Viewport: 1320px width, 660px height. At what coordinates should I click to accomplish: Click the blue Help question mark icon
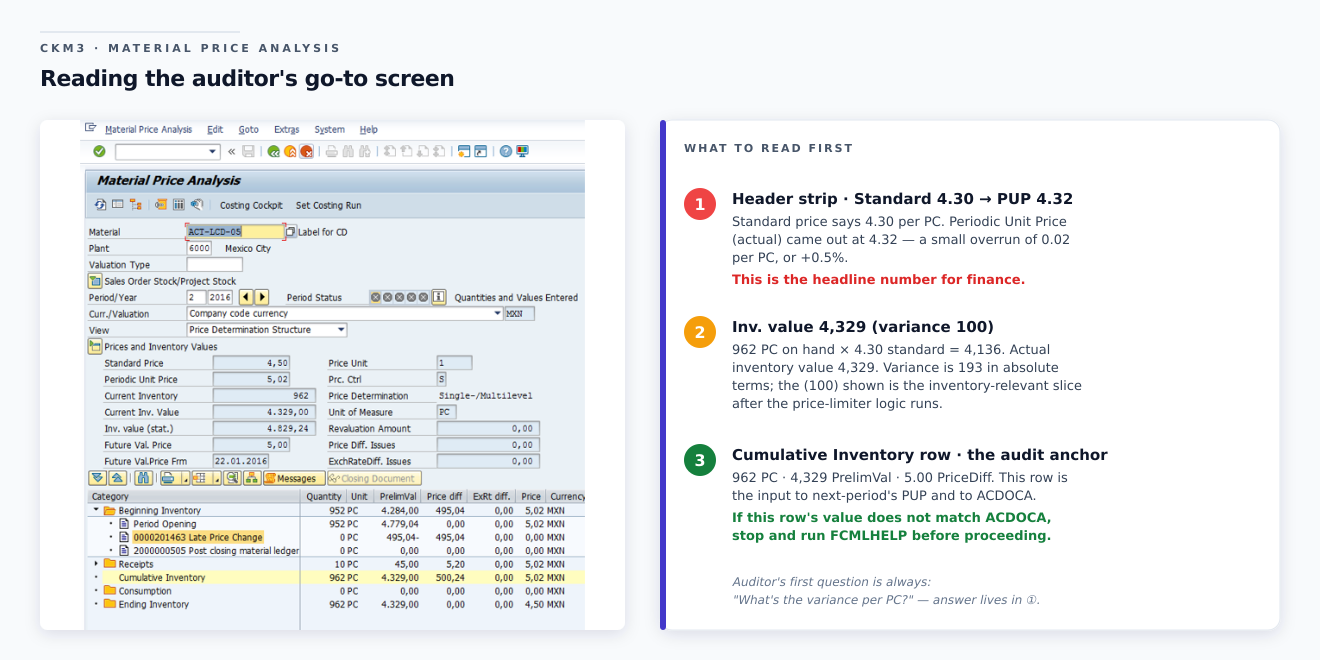(x=506, y=151)
